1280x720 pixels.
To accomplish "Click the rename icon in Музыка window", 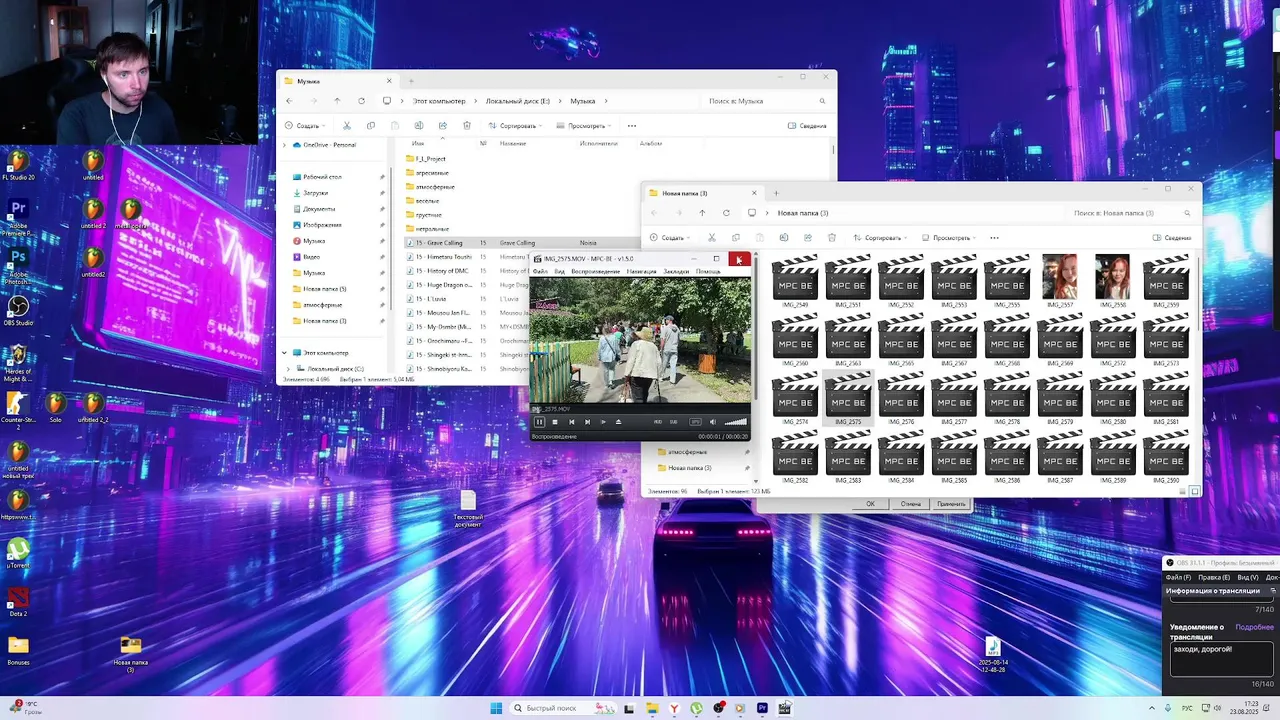I will tap(419, 126).
